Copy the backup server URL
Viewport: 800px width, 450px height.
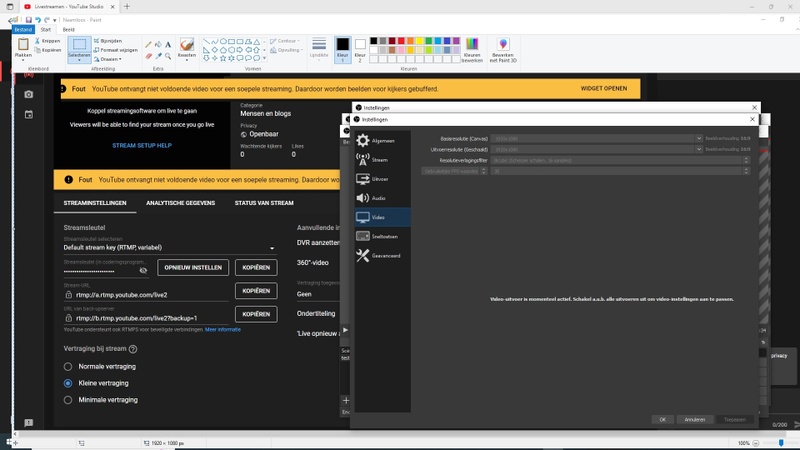point(256,314)
